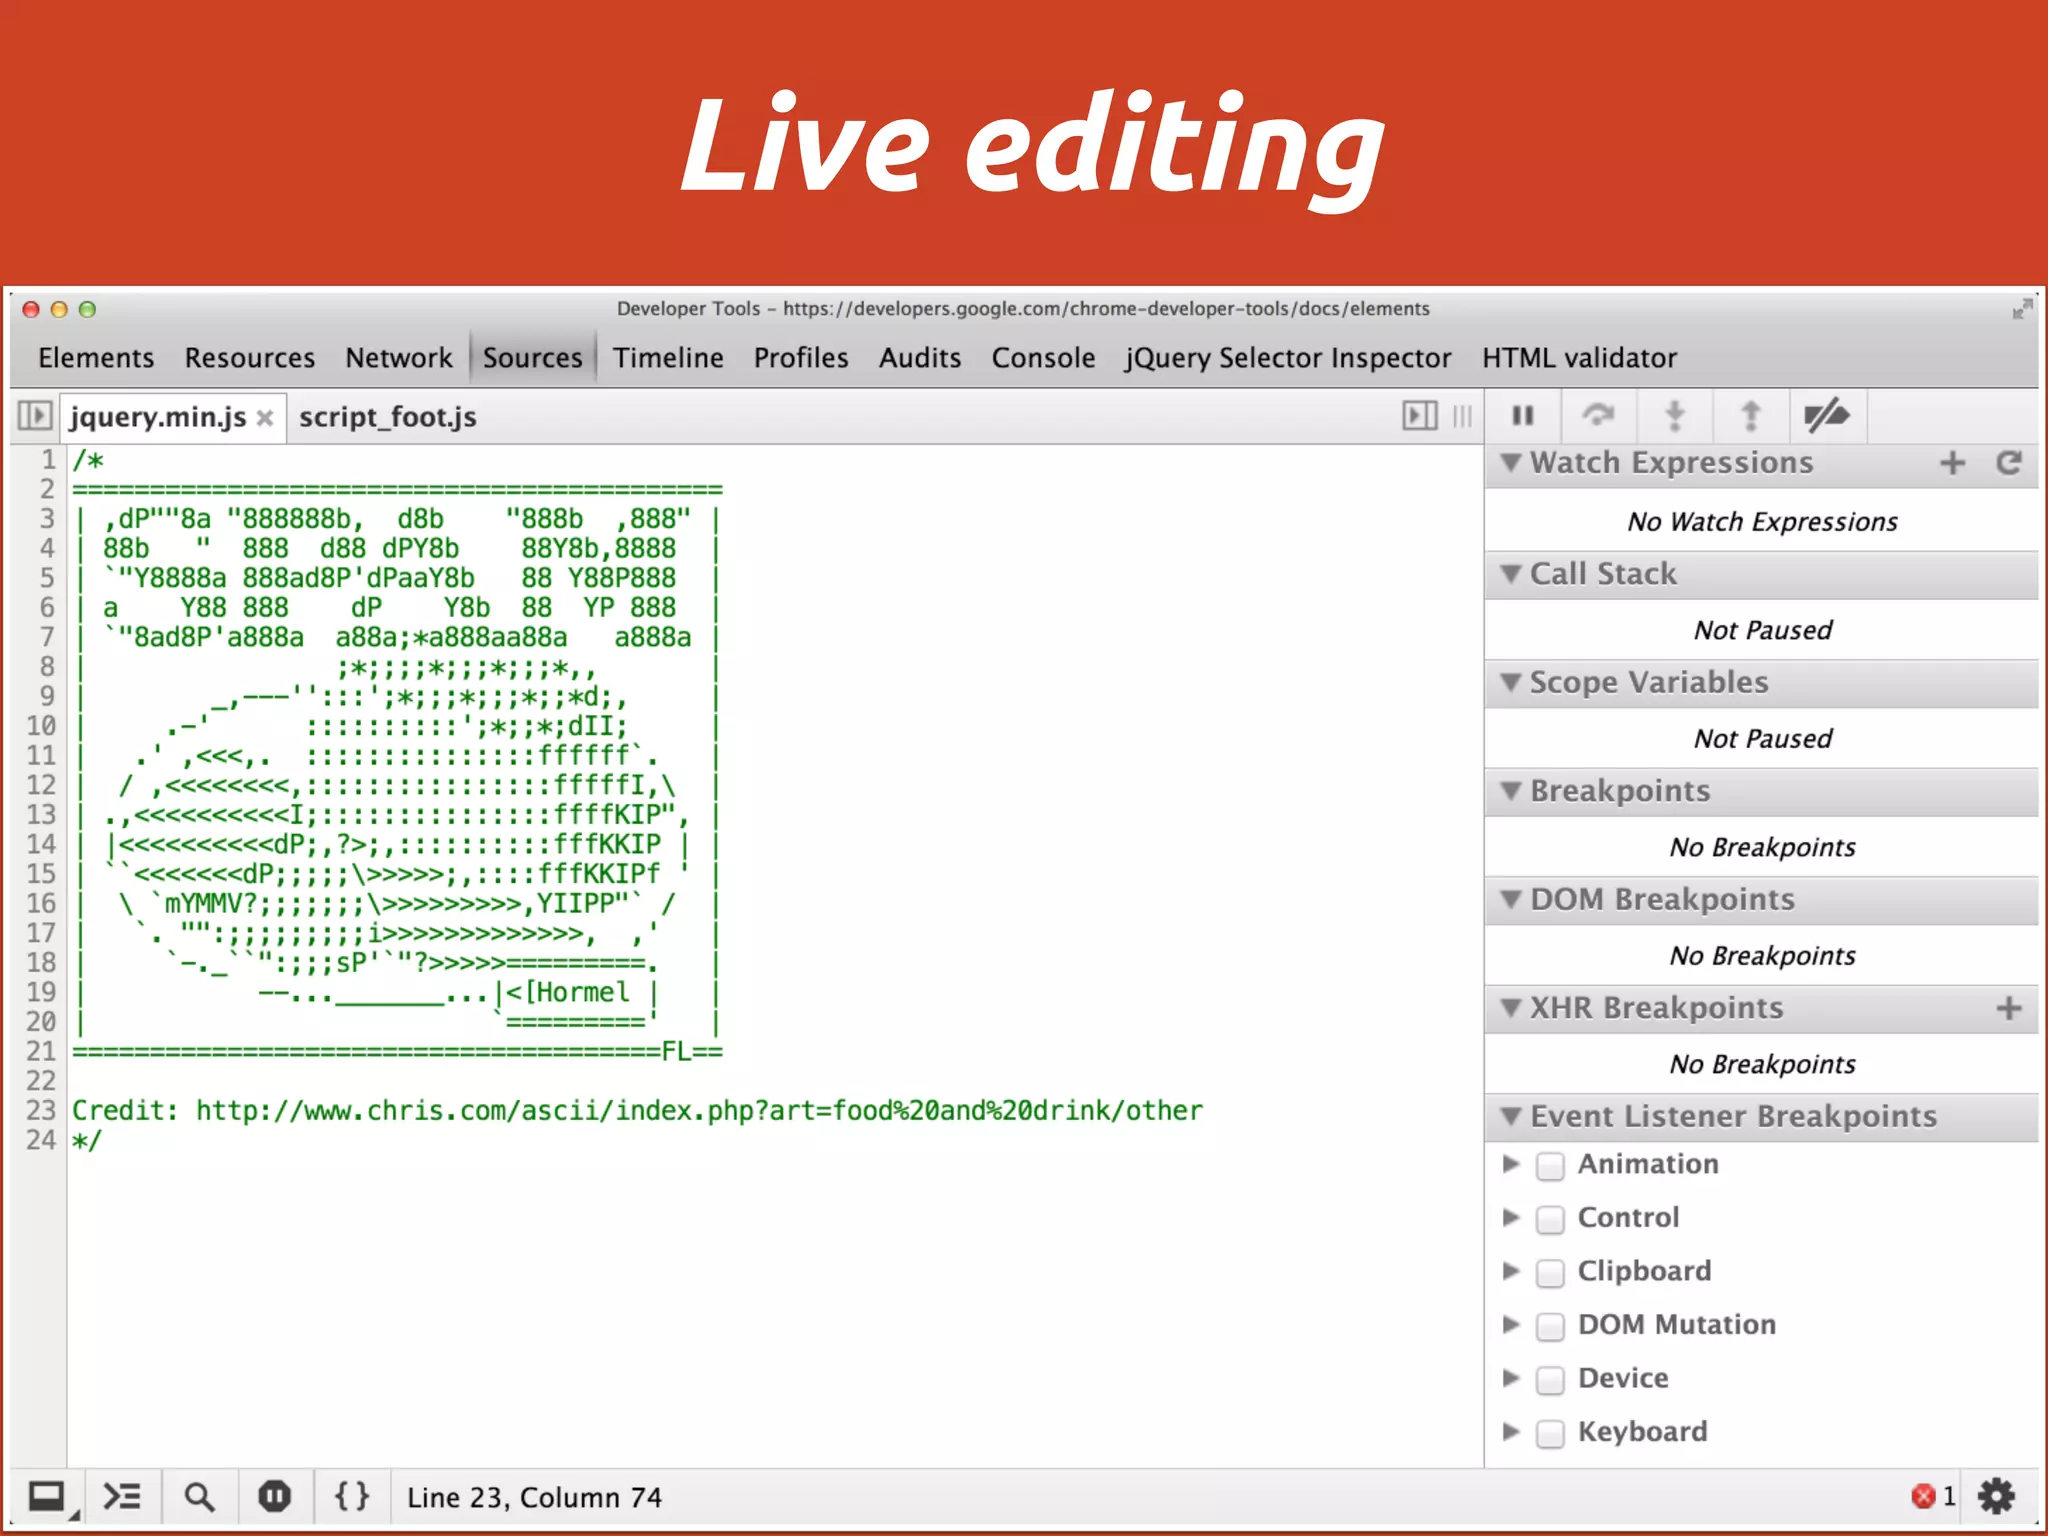This screenshot has height=1536, width=2048.
Task: Enable Control event breakpoints checkbox
Action: click(1550, 1219)
